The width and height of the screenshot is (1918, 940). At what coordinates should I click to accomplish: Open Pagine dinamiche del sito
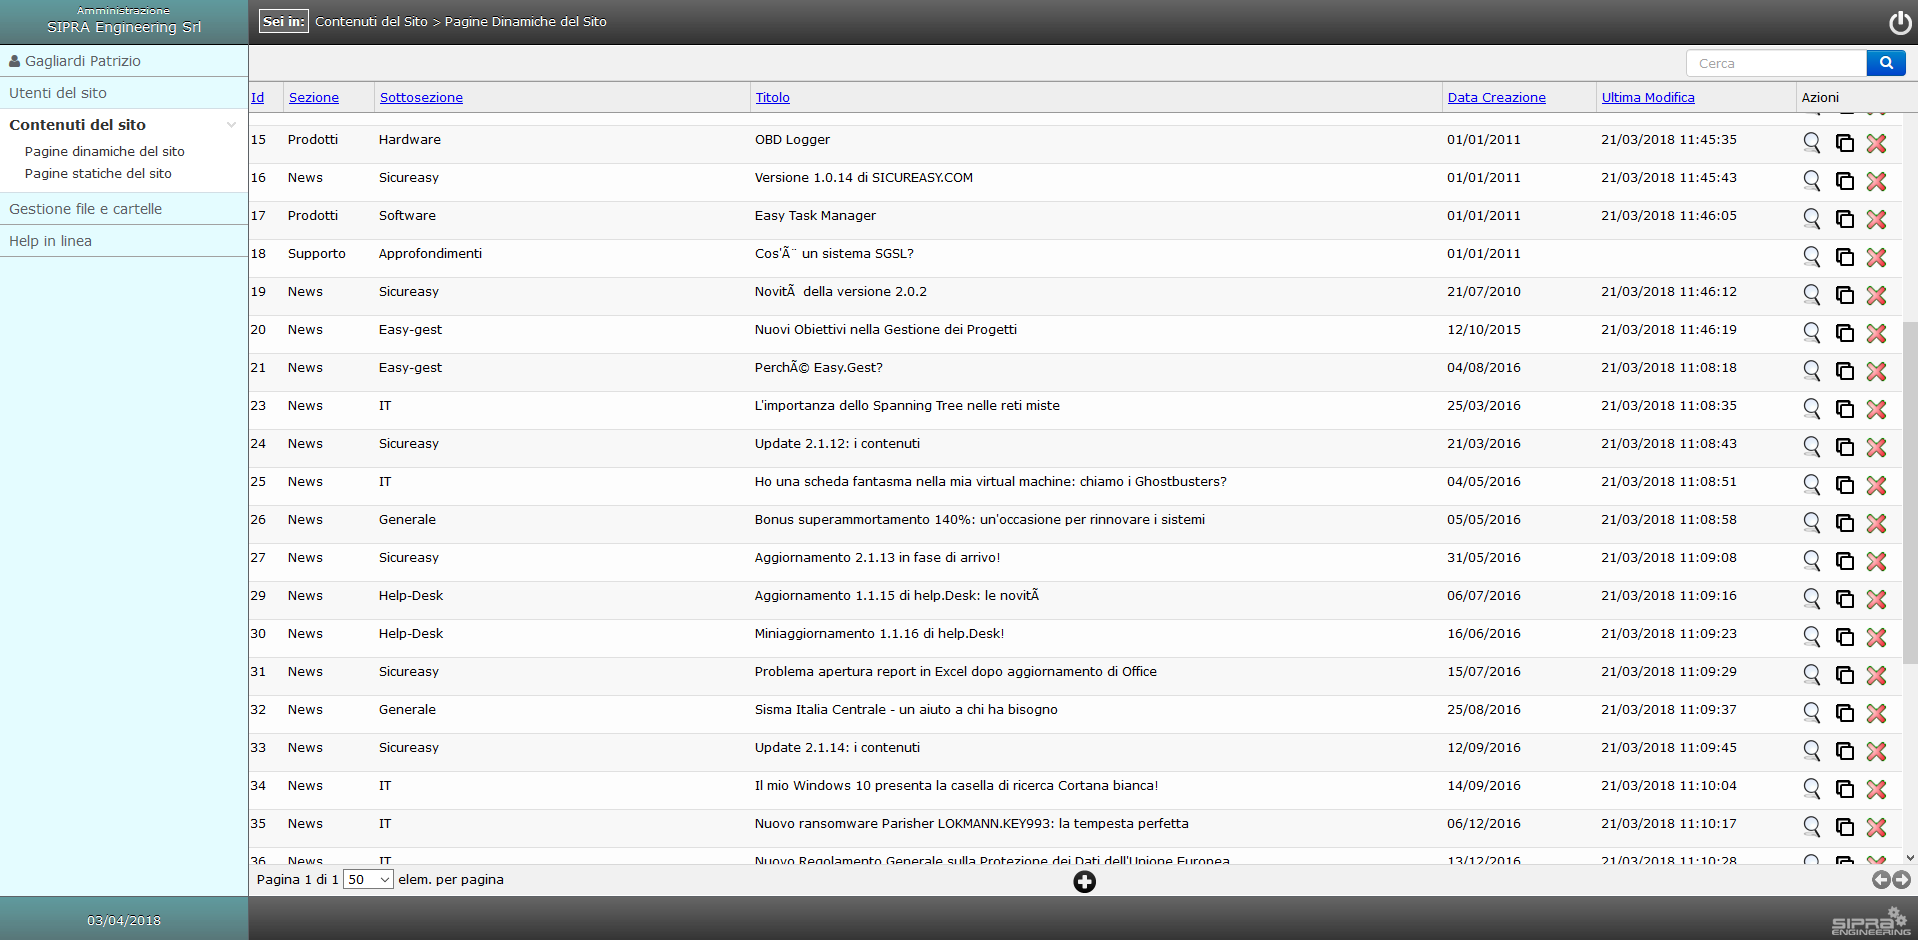(105, 151)
